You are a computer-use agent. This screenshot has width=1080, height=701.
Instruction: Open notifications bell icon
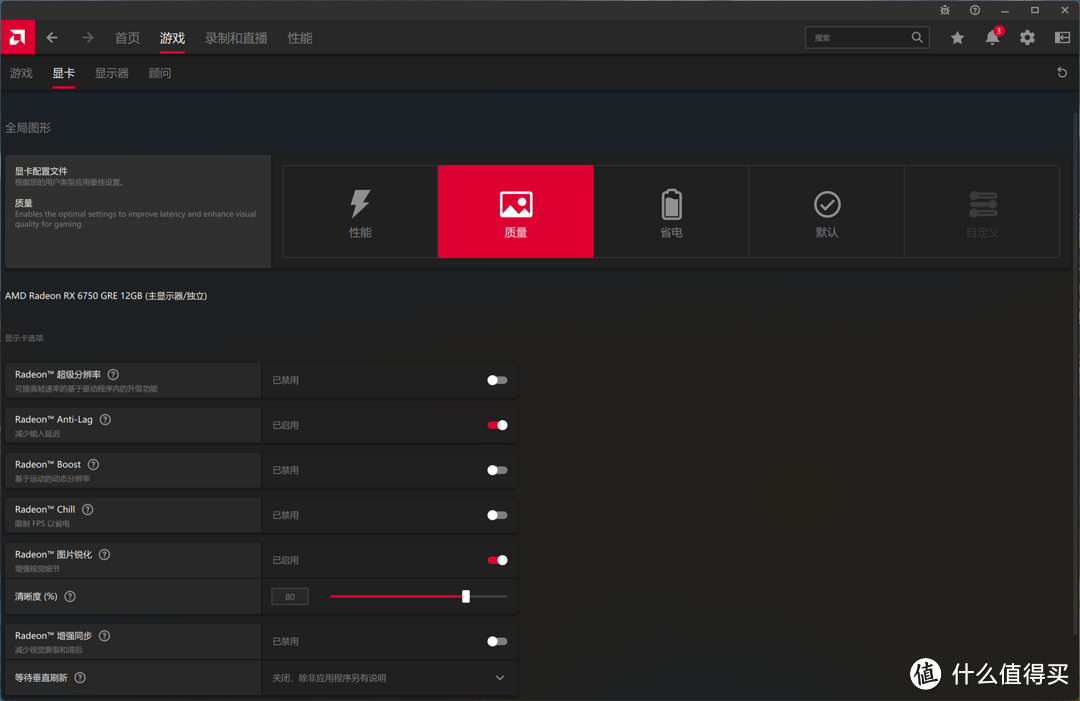click(993, 37)
